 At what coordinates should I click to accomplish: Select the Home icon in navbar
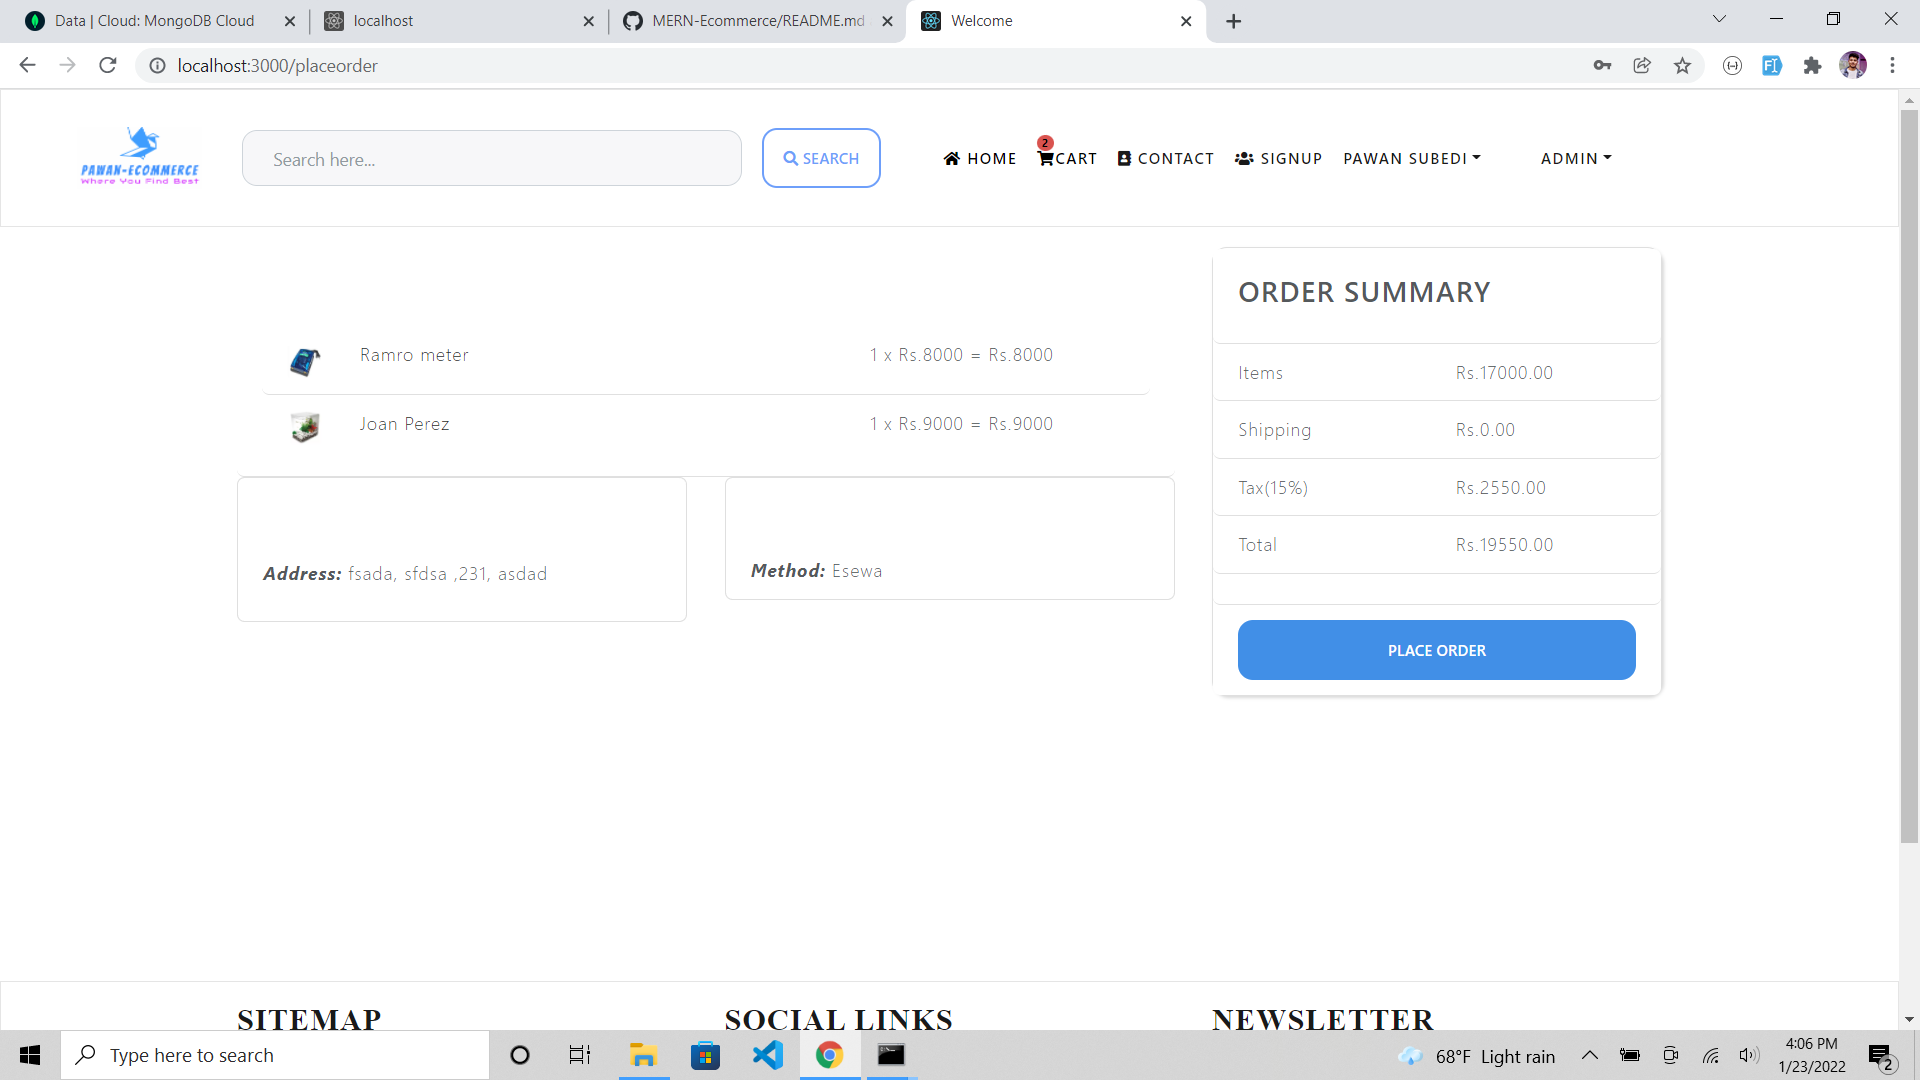(x=953, y=158)
